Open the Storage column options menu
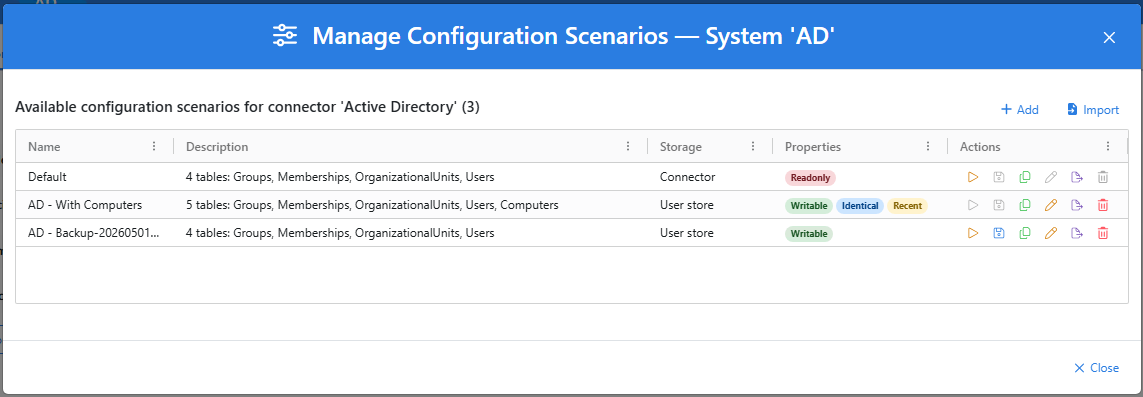1143x397 pixels. coord(753,146)
